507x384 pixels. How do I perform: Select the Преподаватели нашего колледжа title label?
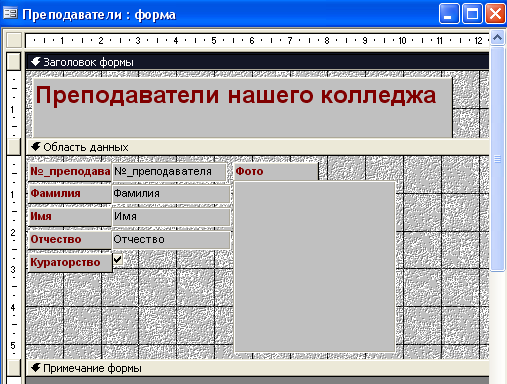243,107
